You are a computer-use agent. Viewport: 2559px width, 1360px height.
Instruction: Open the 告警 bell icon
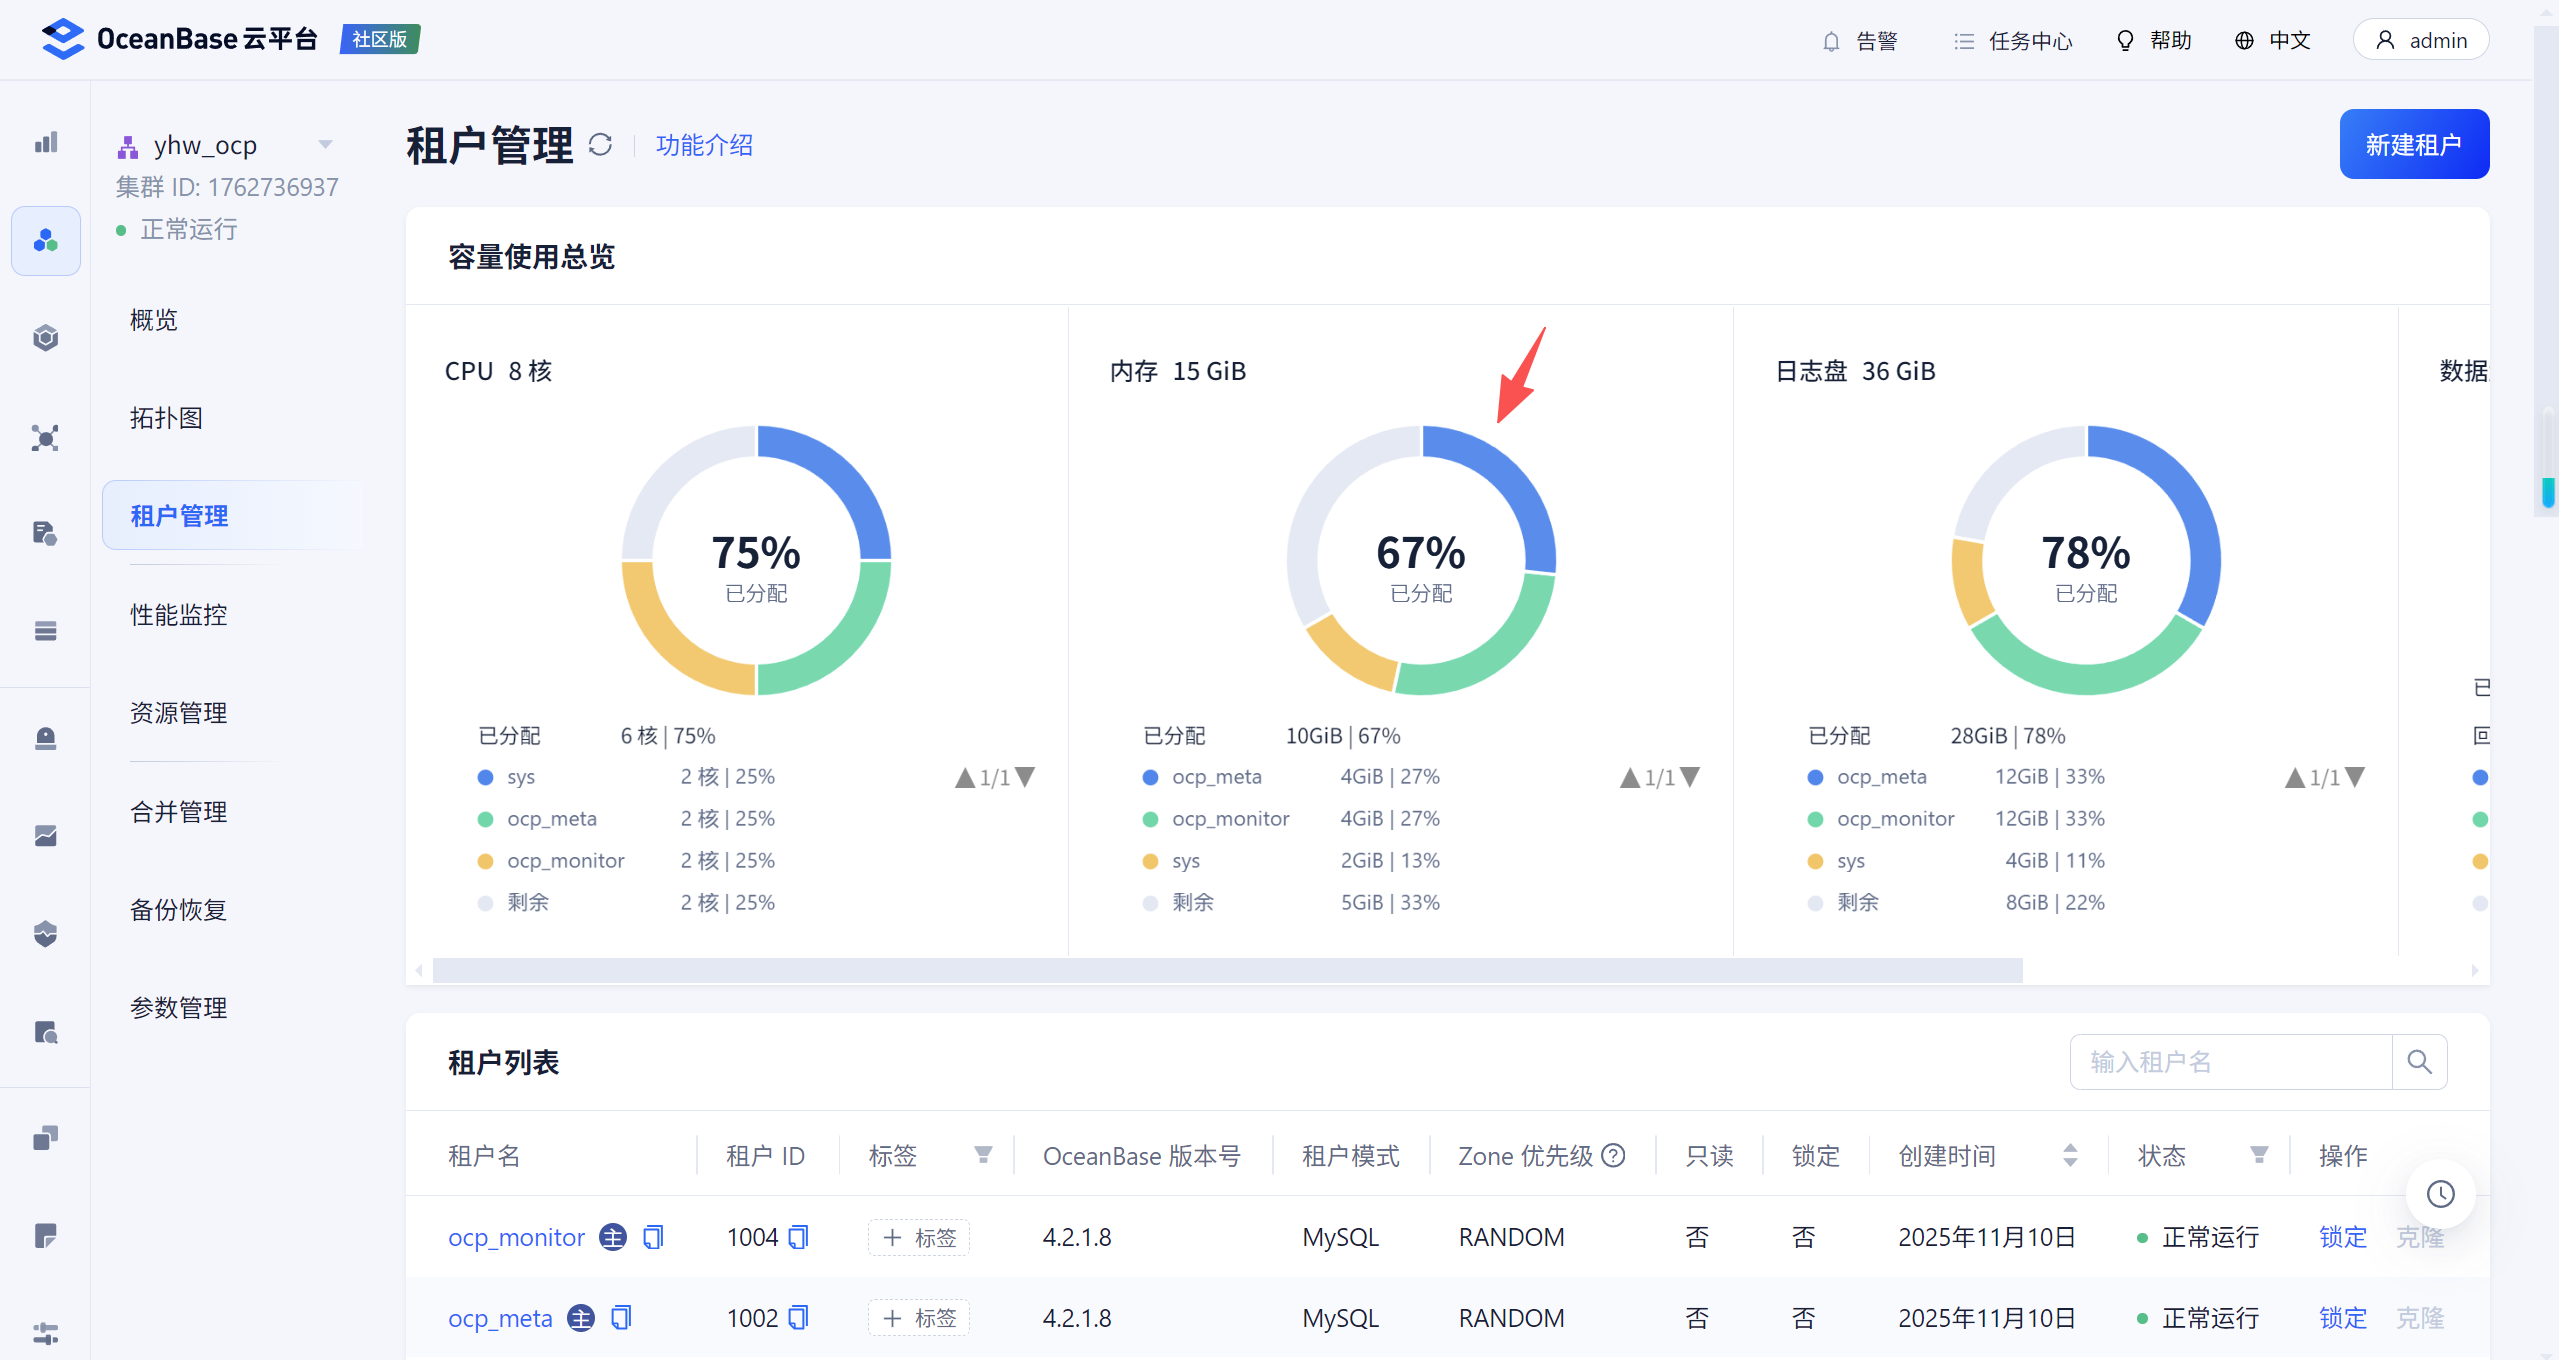point(1830,41)
